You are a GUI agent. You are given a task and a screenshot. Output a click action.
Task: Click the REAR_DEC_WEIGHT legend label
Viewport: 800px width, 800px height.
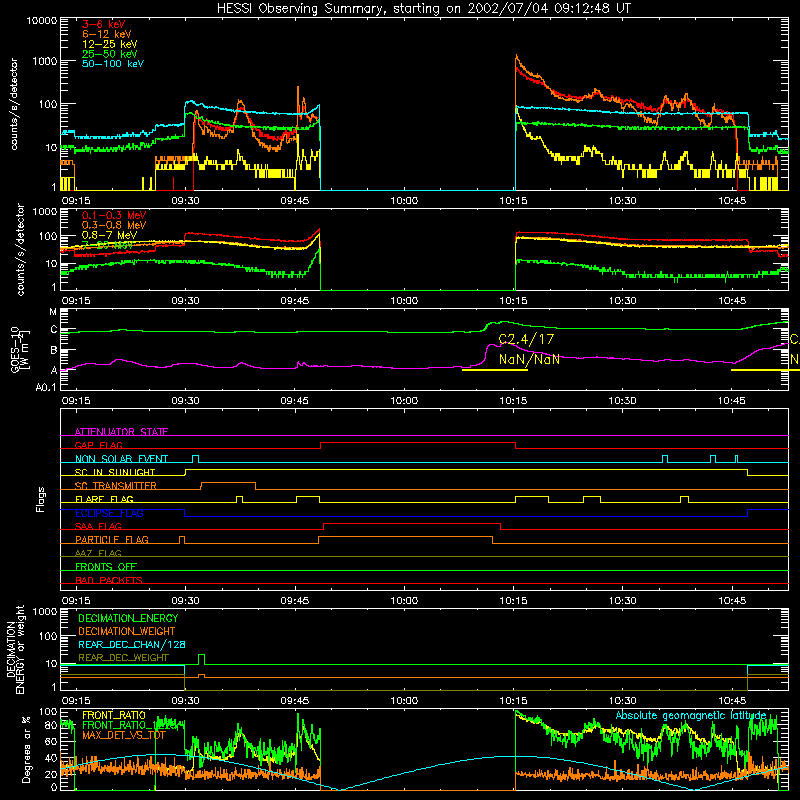(123, 658)
